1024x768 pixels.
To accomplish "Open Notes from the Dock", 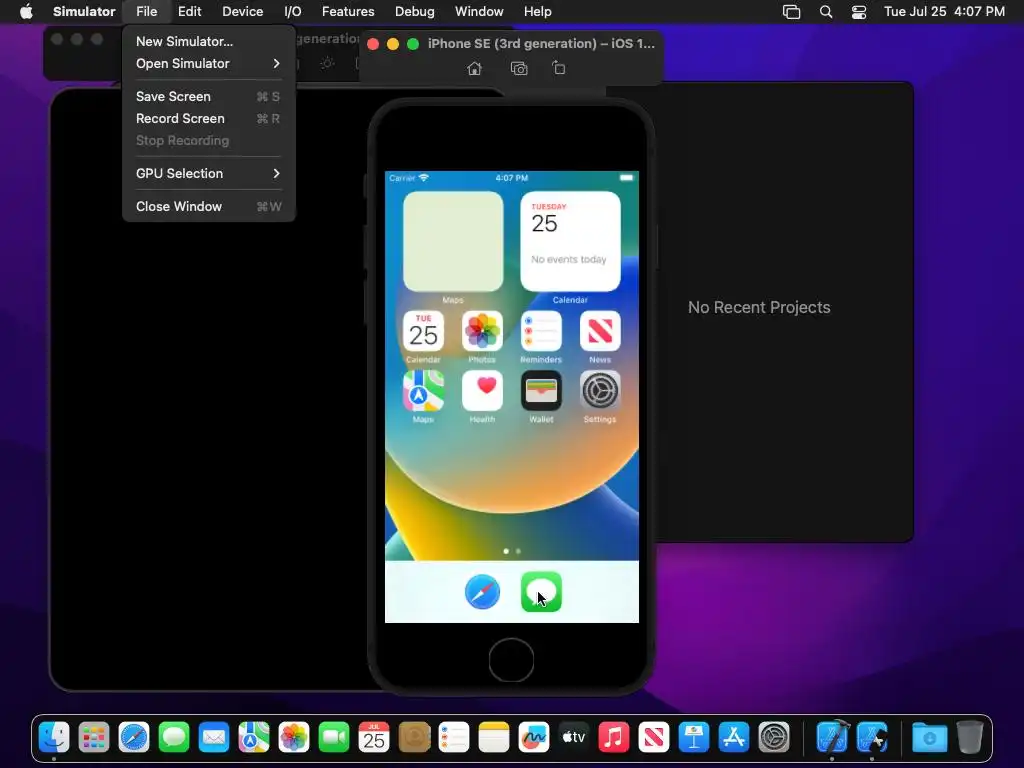I will tap(494, 738).
